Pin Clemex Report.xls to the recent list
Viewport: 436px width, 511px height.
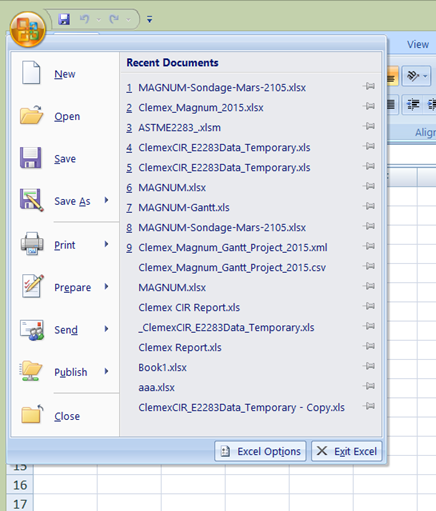coord(369,346)
